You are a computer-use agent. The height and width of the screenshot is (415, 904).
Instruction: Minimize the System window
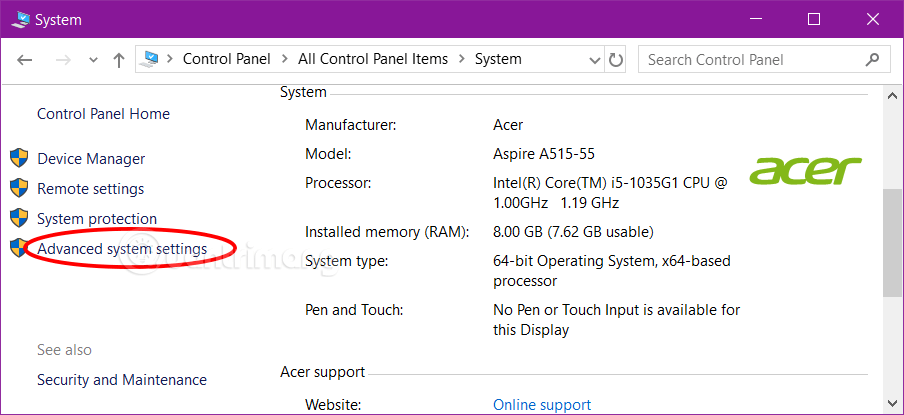(755, 20)
